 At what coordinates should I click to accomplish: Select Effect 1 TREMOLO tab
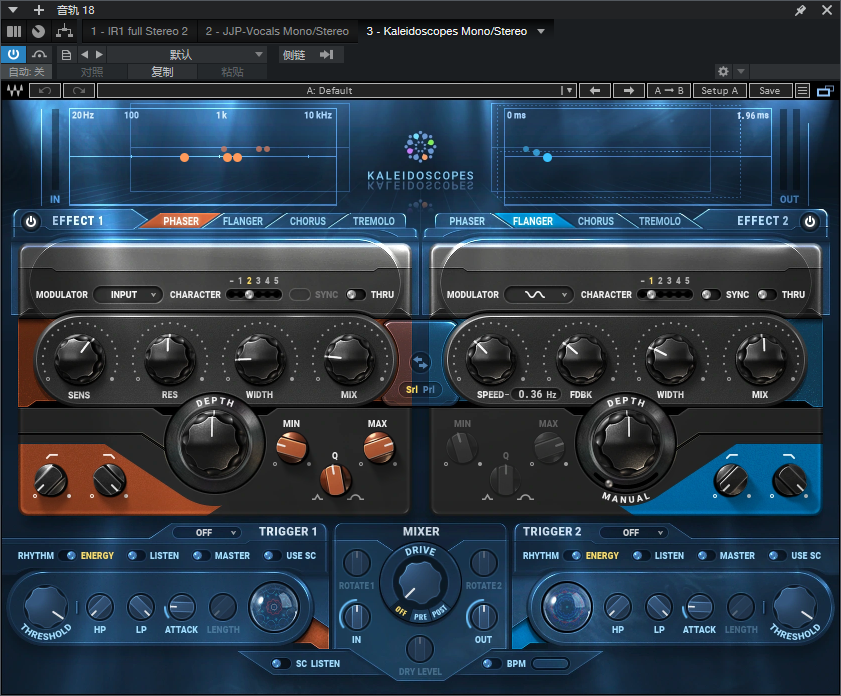pos(373,221)
